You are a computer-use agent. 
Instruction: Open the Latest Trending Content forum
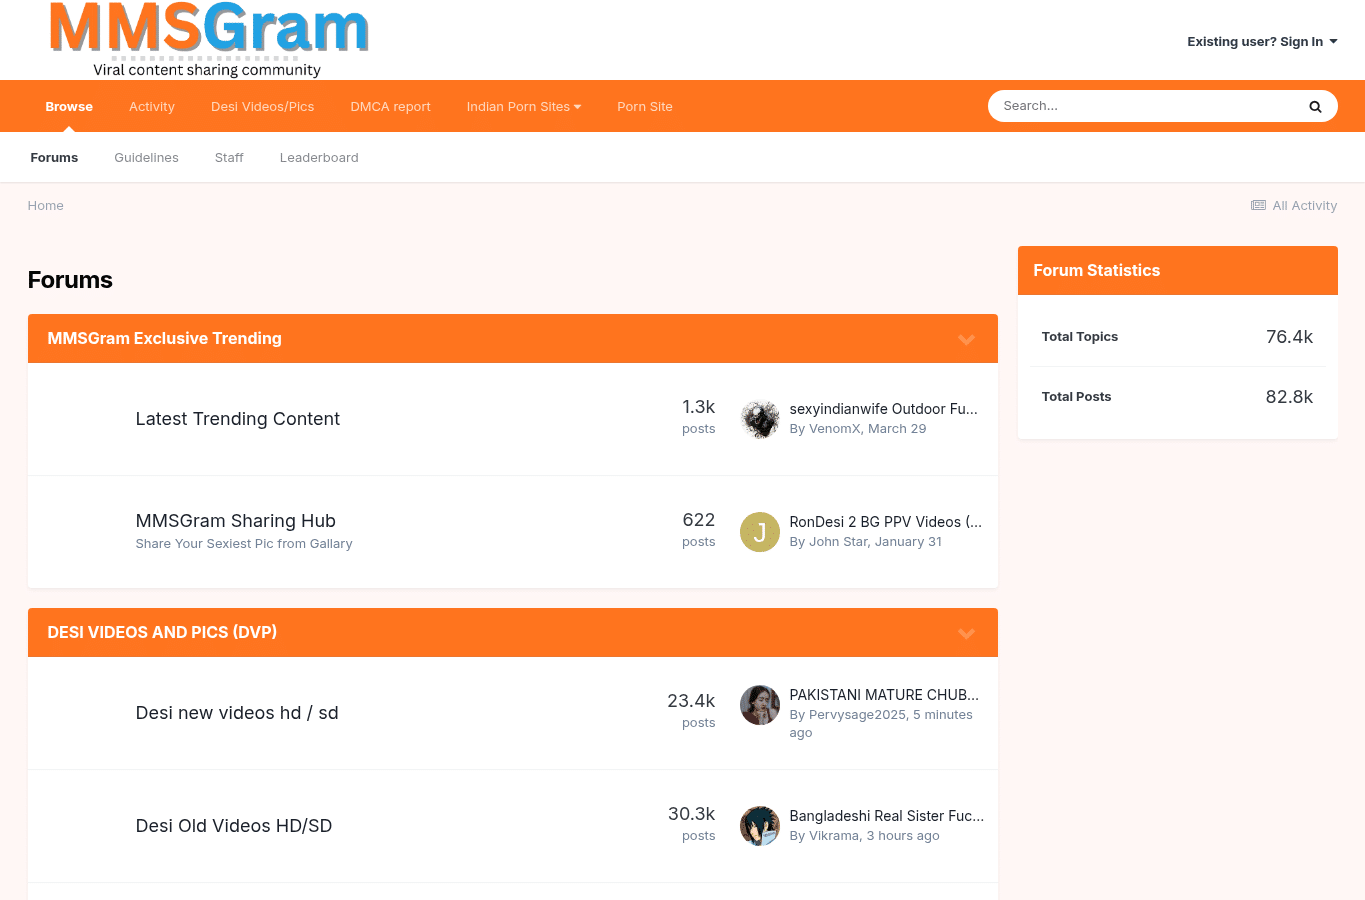click(x=238, y=419)
